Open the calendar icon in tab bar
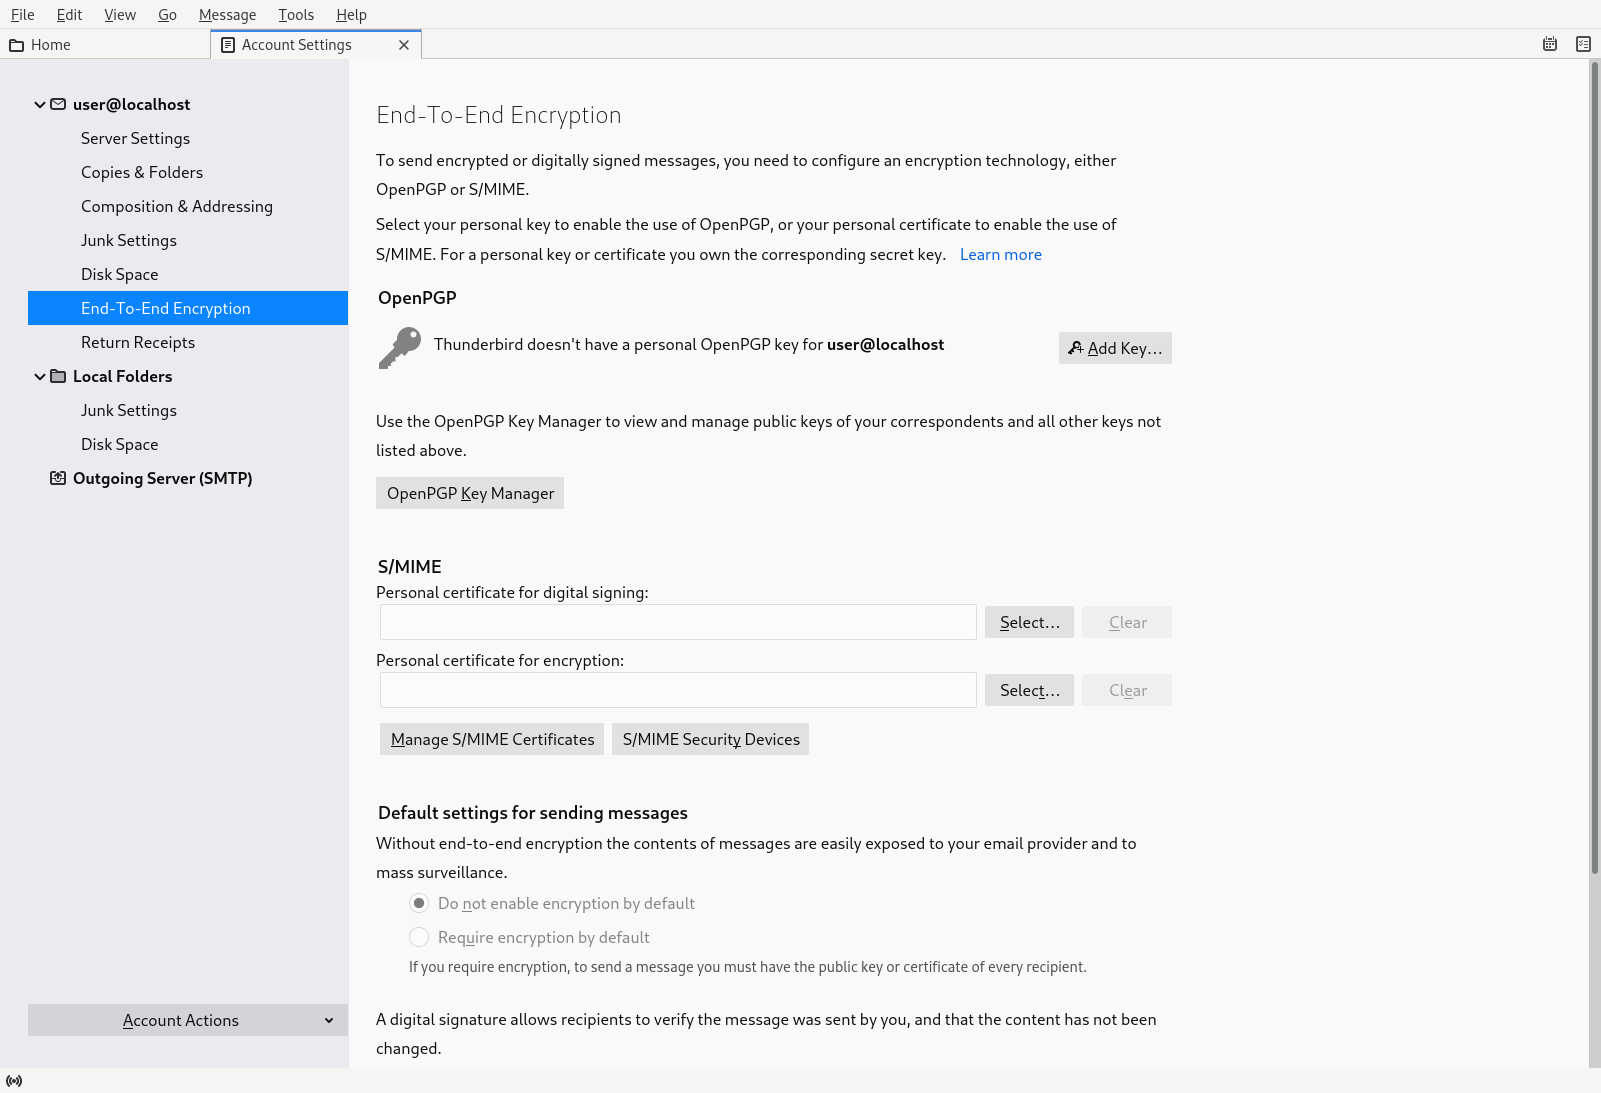 (x=1549, y=44)
